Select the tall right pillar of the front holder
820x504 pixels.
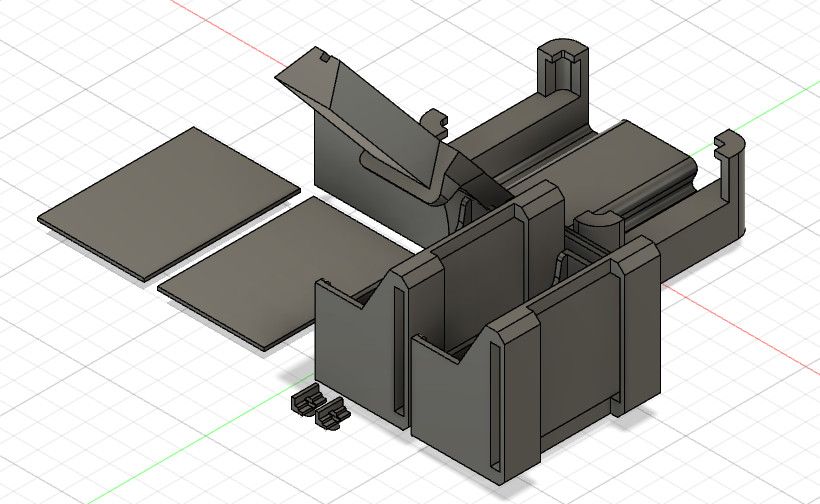[x=640, y=330]
